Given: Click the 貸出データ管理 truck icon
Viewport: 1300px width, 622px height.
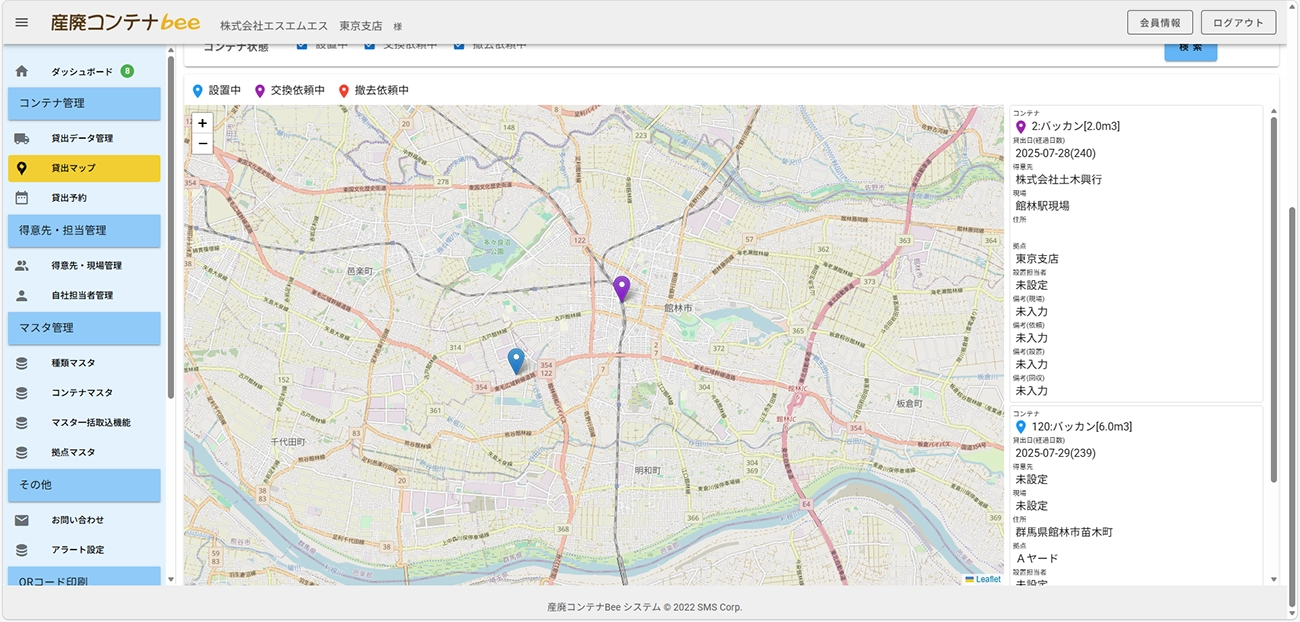Looking at the screenshot, I should pos(22,138).
